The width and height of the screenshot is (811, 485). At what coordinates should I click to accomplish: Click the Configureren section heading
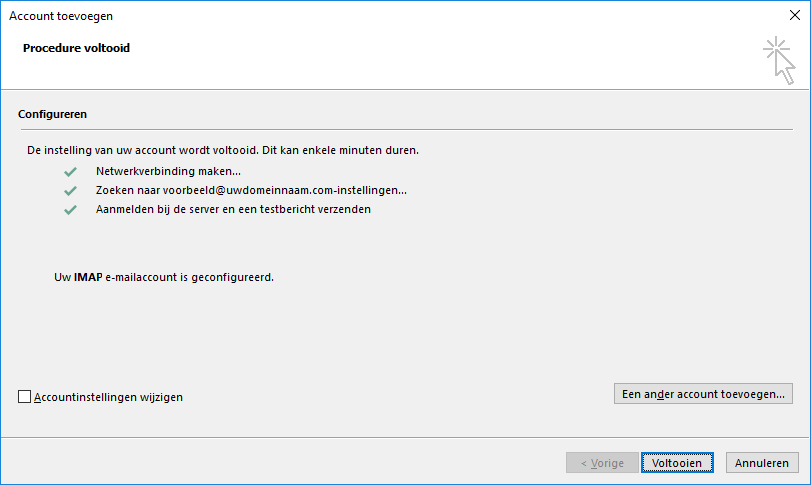pyautogui.click(x=52, y=114)
